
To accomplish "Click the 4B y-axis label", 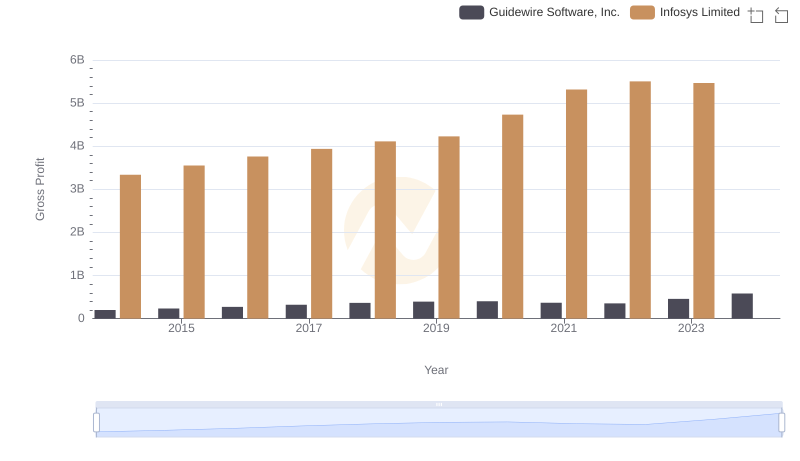I will click(77, 146).
